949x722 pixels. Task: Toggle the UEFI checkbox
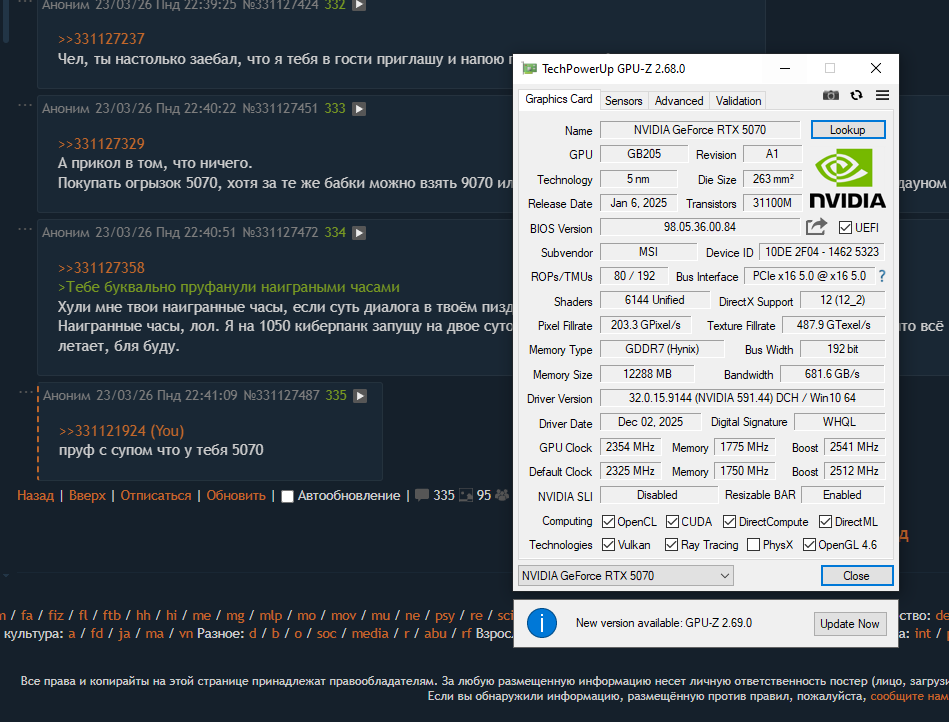click(845, 228)
